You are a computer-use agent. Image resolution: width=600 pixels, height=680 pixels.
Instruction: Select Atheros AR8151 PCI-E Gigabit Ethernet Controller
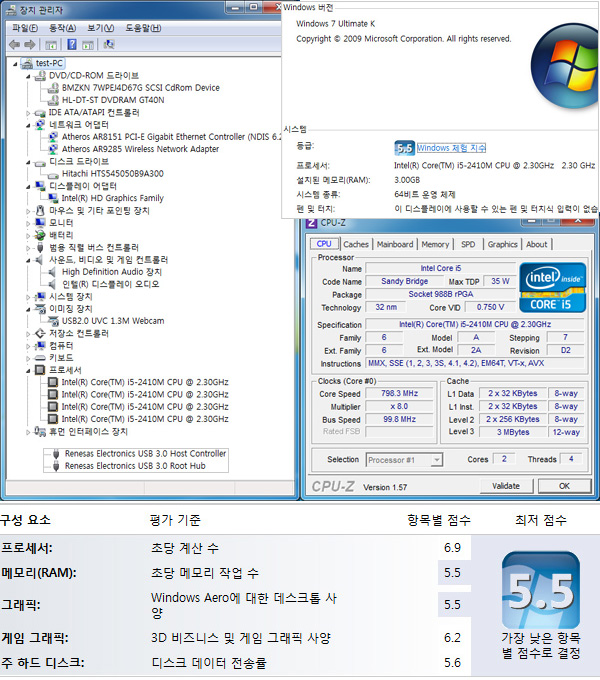[x=171, y=137]
